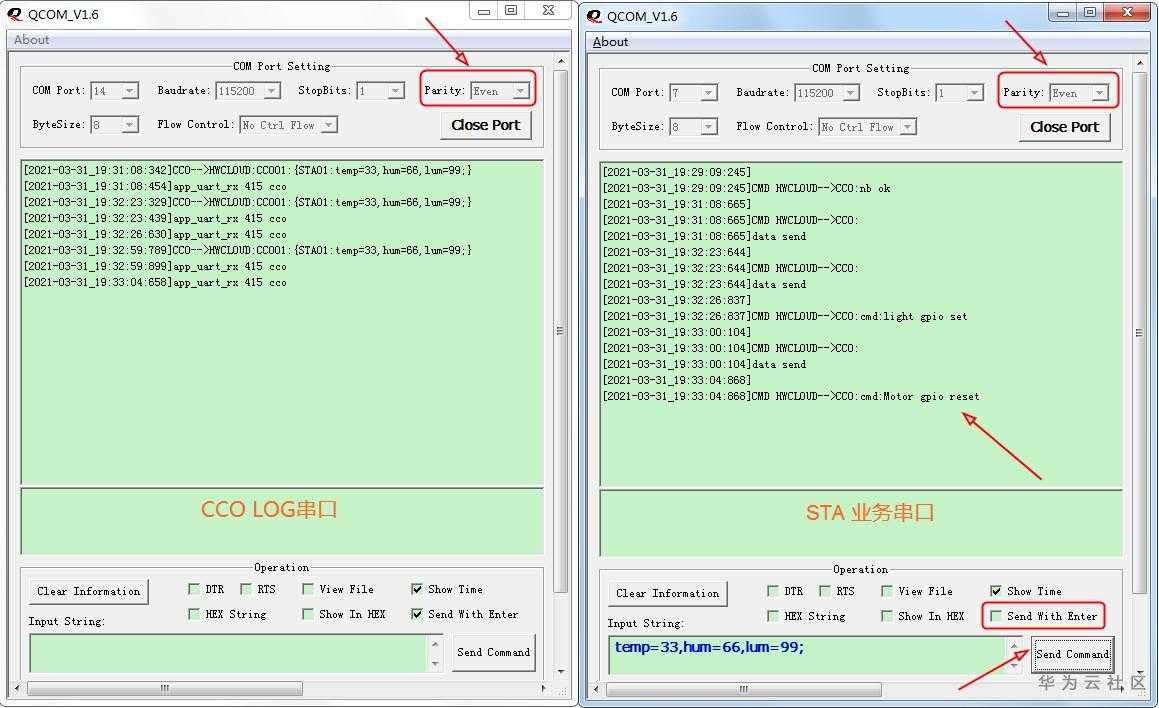Click Close Port in left window
1159x708 pixels.
tap(486, 125)
